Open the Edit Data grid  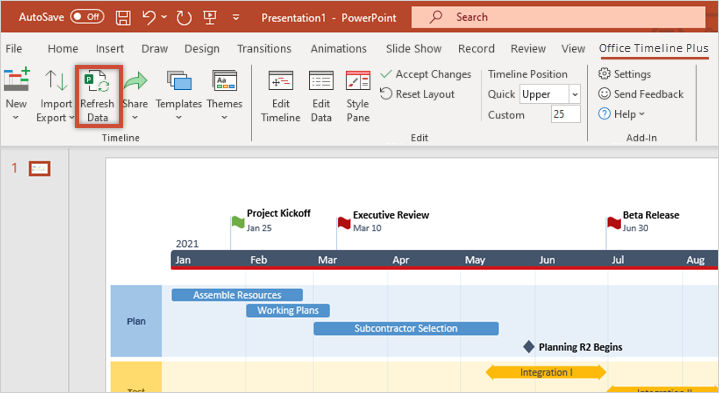pyautogui.click(x=321, y=97)
